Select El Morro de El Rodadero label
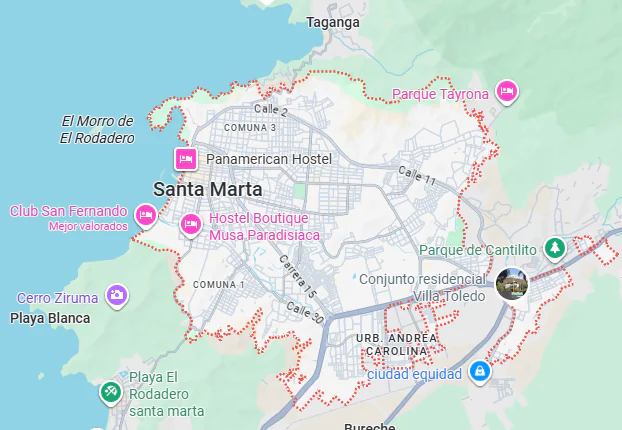The width and height of the screenshot is (622, 430). tap(97, 129)
